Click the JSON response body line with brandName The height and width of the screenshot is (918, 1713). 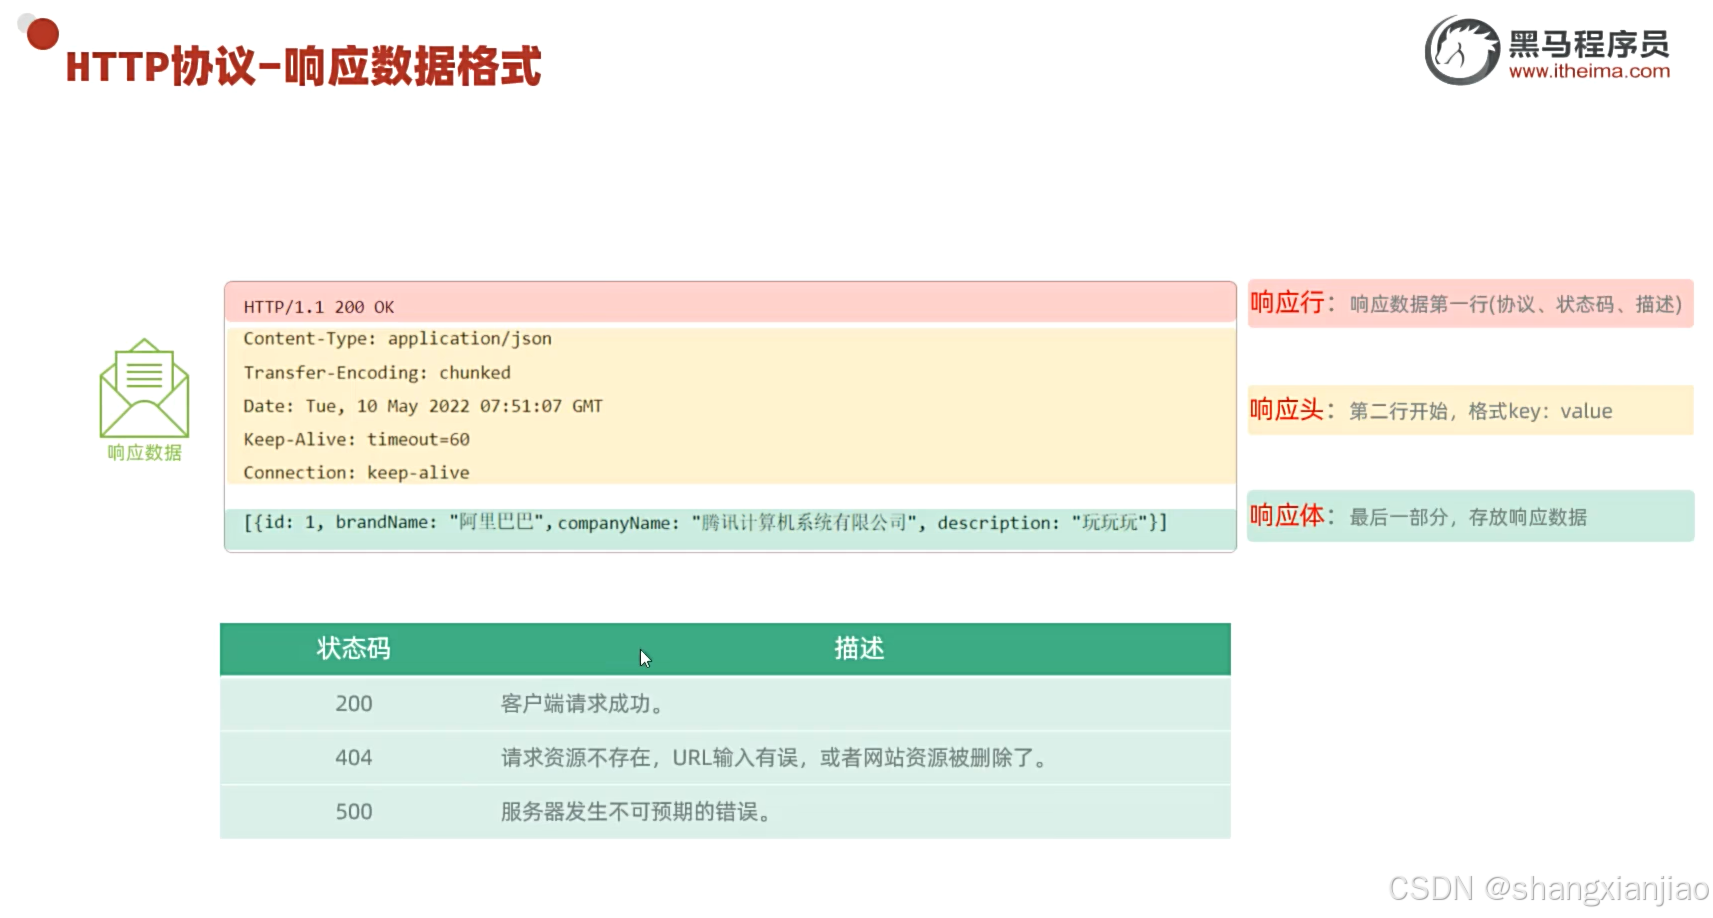click(706, 522)
